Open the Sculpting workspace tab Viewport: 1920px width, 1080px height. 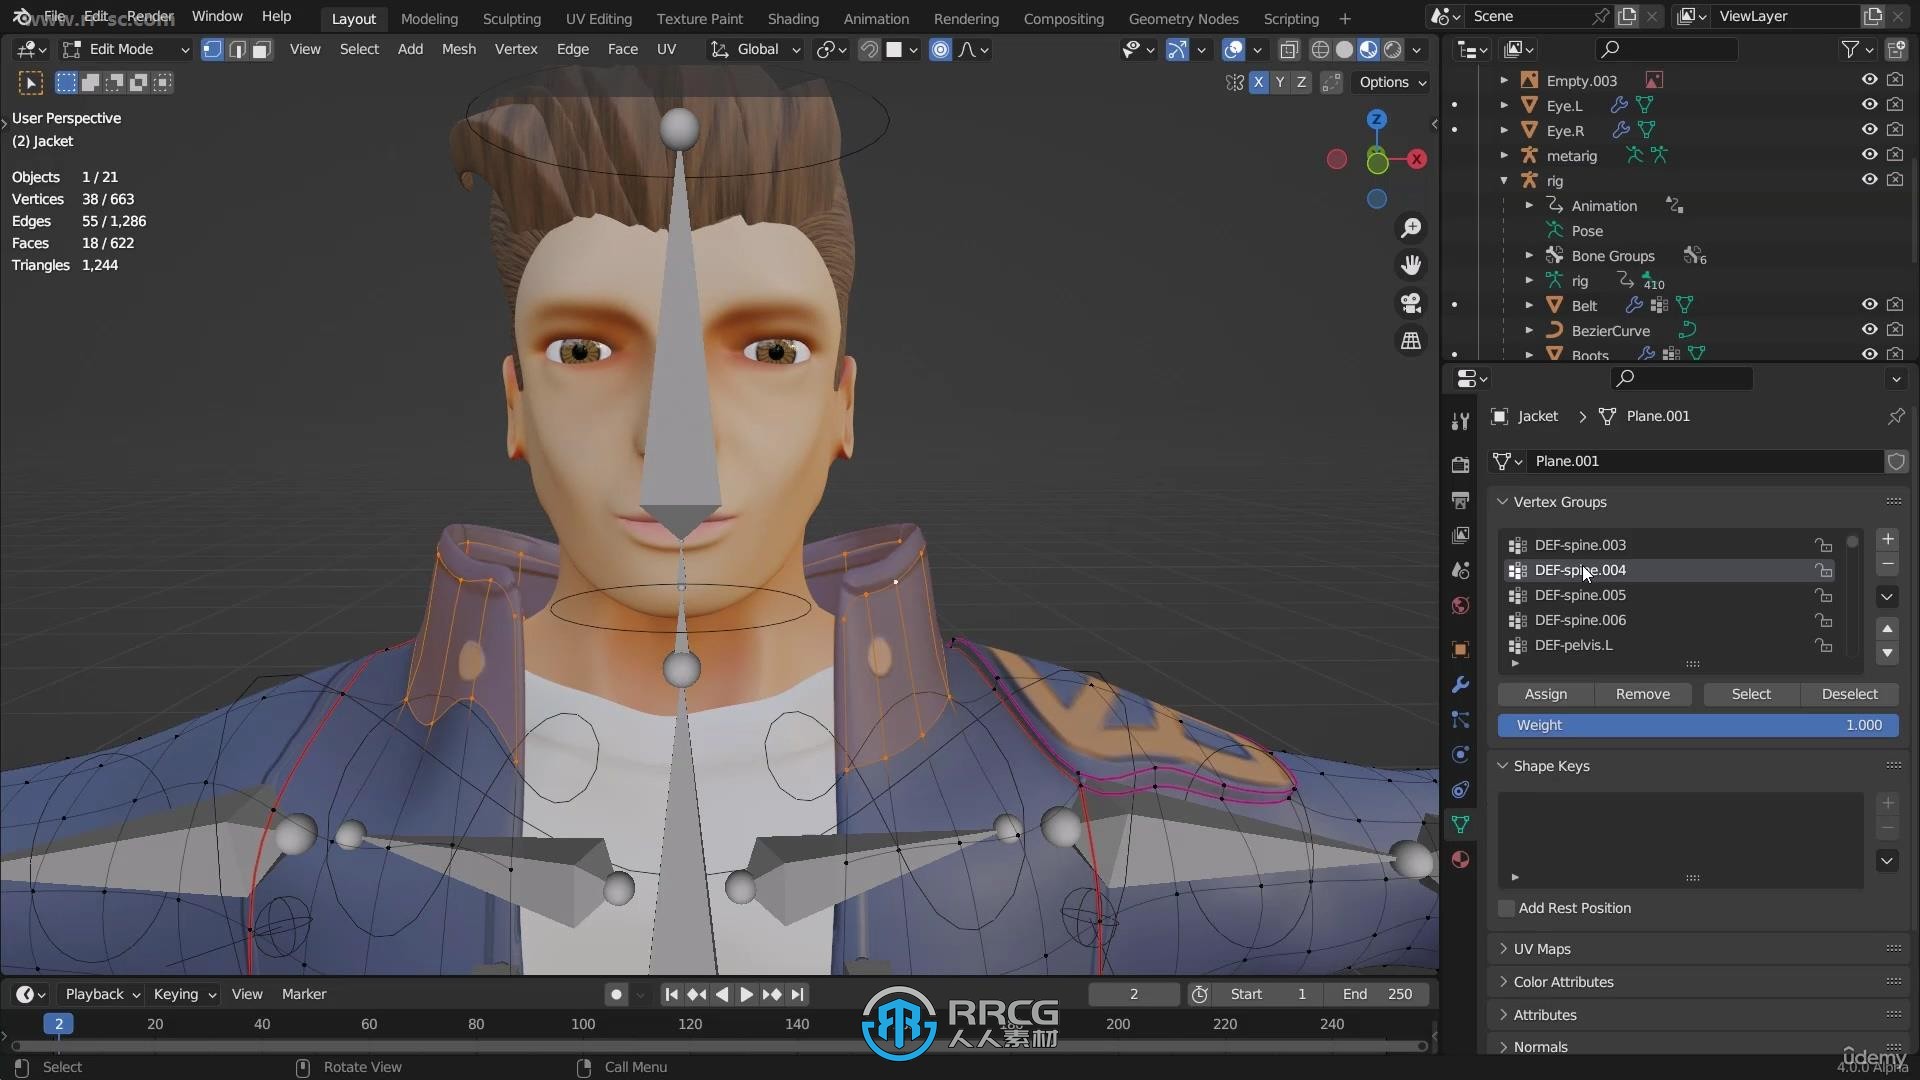[x=511, y=19]
